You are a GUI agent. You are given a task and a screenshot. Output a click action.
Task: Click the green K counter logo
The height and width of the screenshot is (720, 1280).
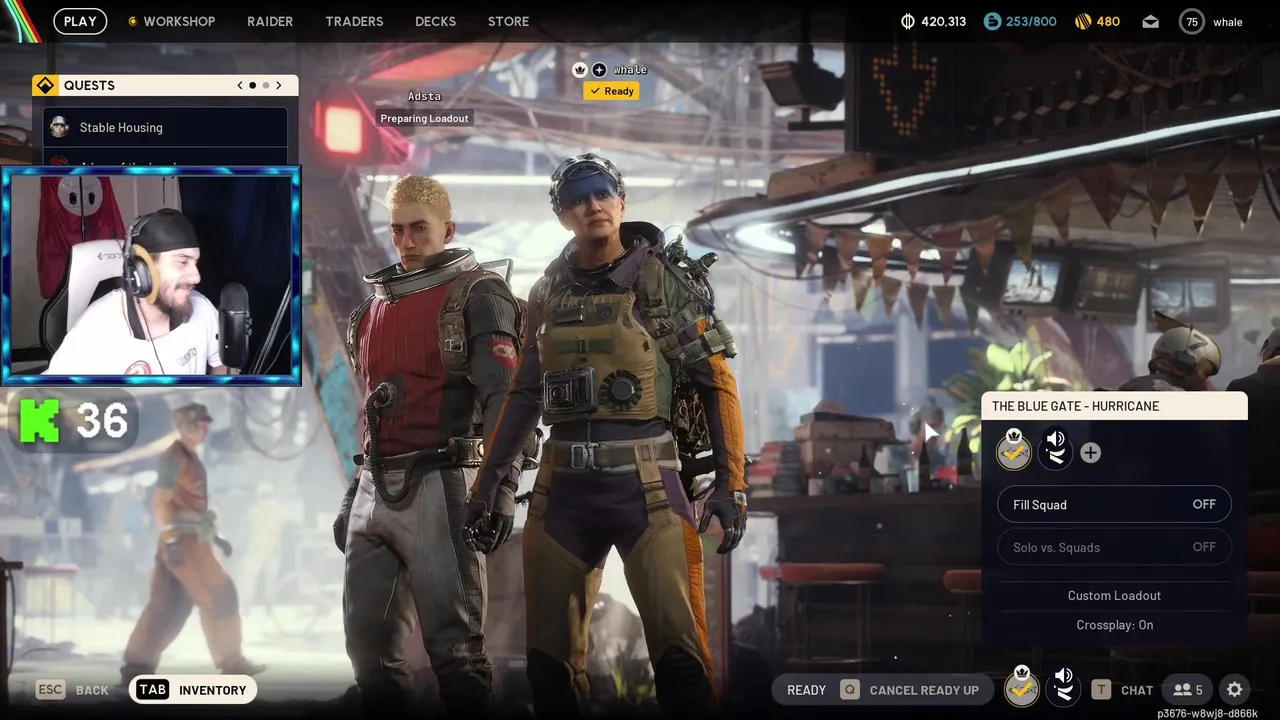[40, 419]
